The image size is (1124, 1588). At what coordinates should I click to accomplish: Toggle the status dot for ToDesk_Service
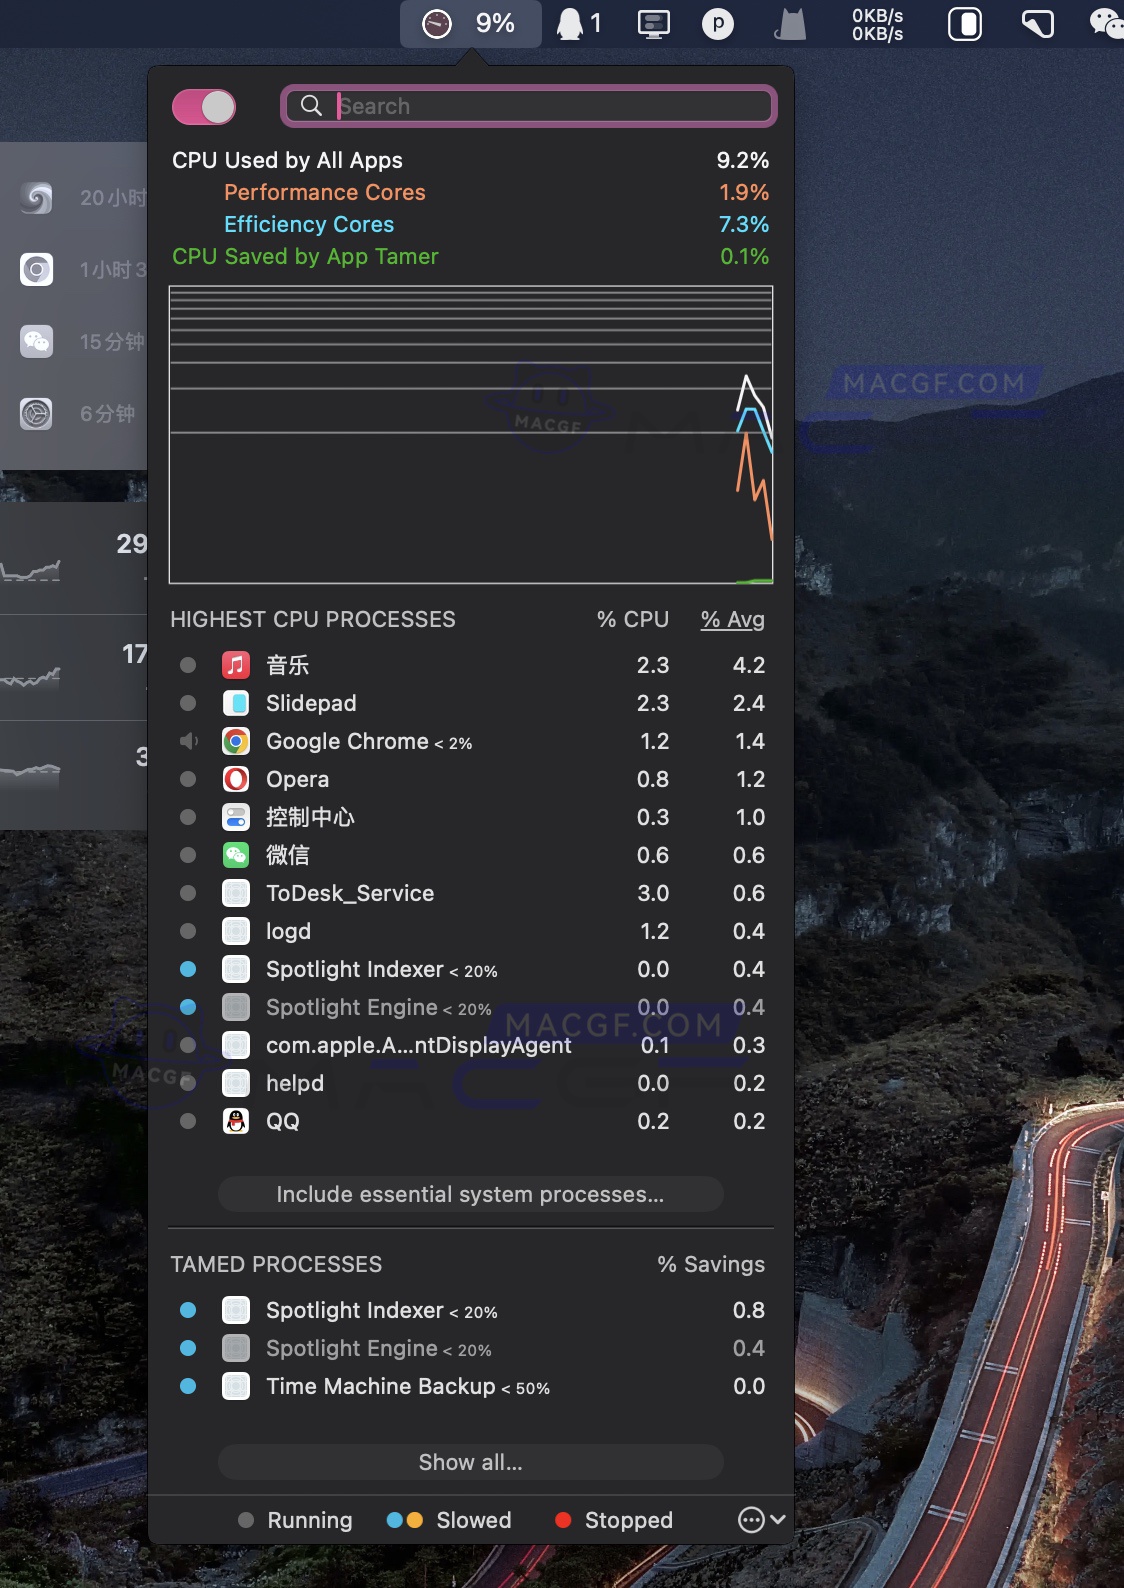(x=188, y=893)
